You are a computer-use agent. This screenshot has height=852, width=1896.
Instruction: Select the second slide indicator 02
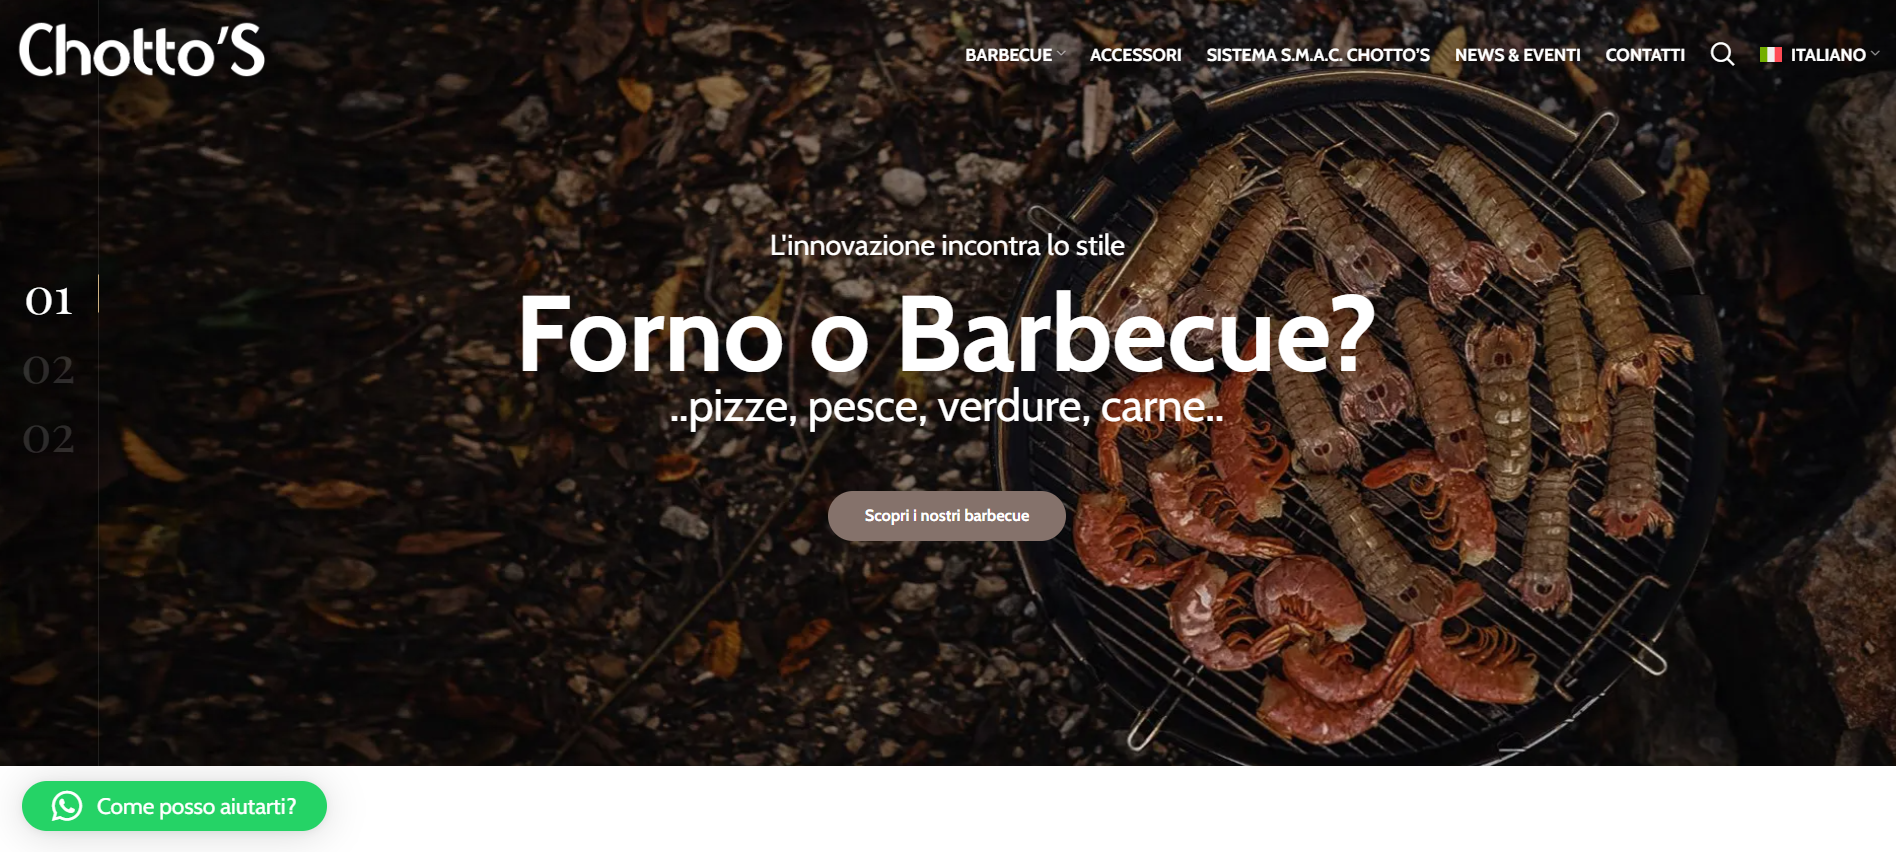[x=49, y=370]
